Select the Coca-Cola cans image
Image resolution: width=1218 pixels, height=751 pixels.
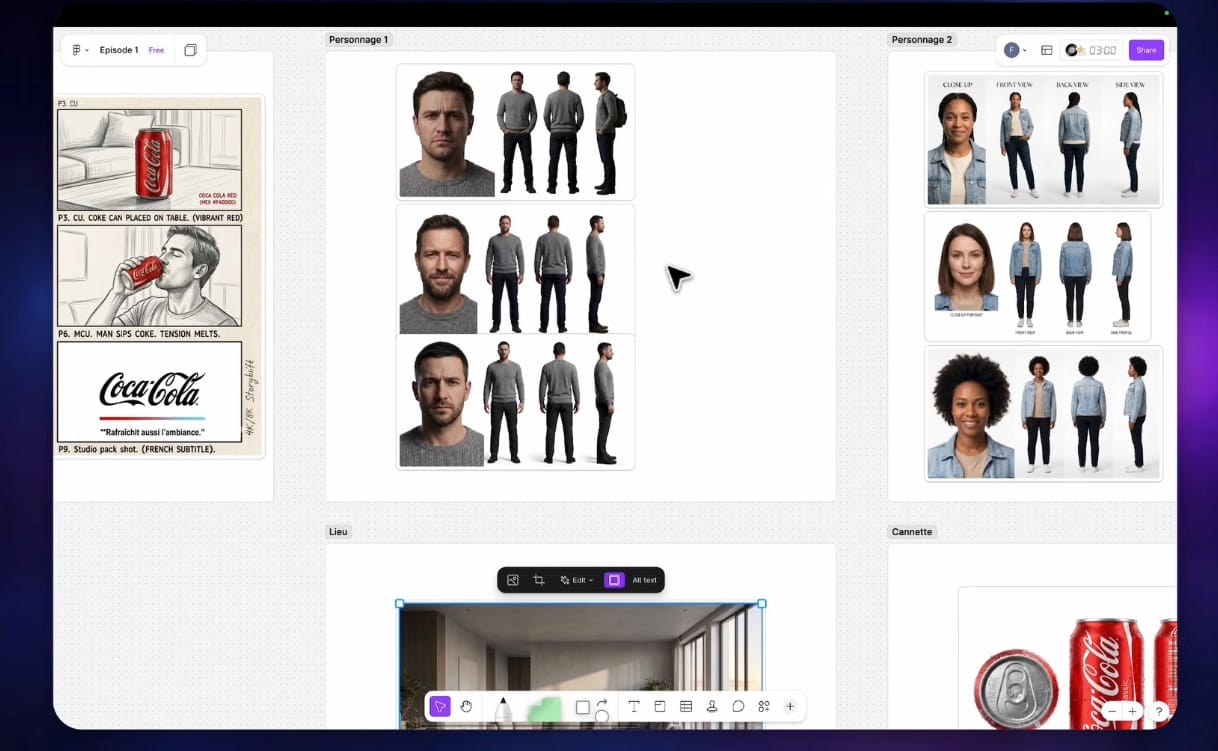(1068, 658)
